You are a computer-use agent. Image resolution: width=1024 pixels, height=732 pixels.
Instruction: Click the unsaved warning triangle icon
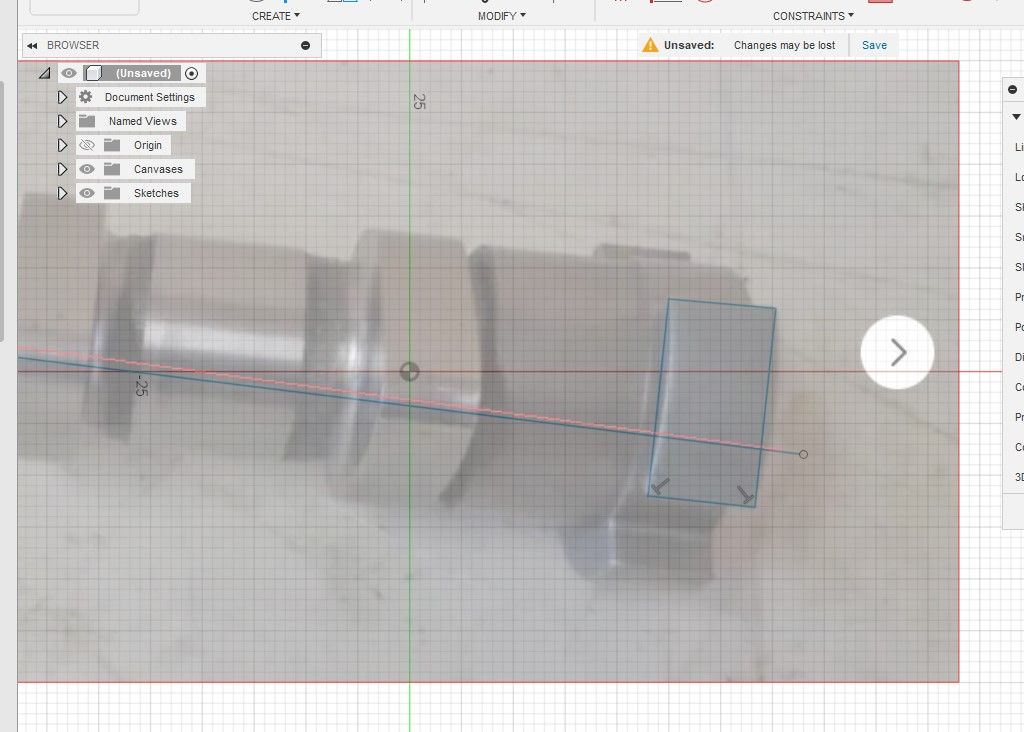pyautogui.click(x=650, y=45)
